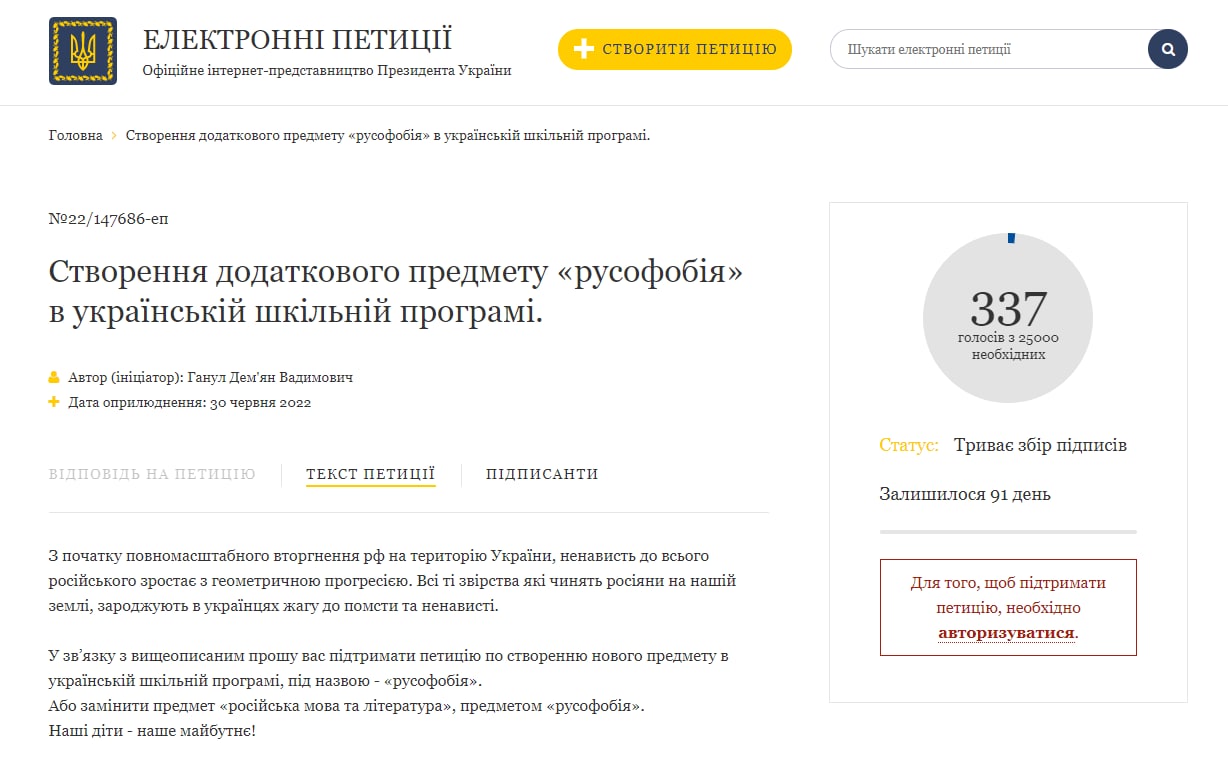
Task: Click the Ukrainian trident emblem logo
Action: click(83, 51)
